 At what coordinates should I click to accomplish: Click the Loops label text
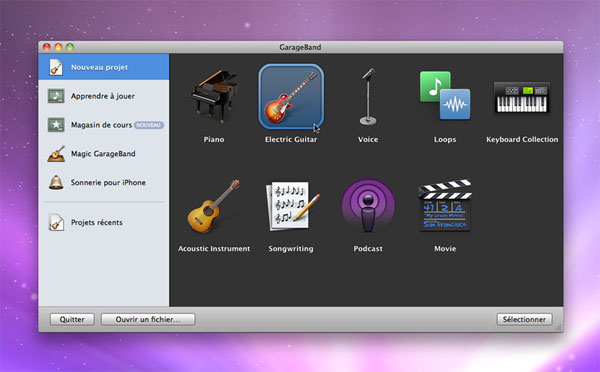(x=445, y=139)
